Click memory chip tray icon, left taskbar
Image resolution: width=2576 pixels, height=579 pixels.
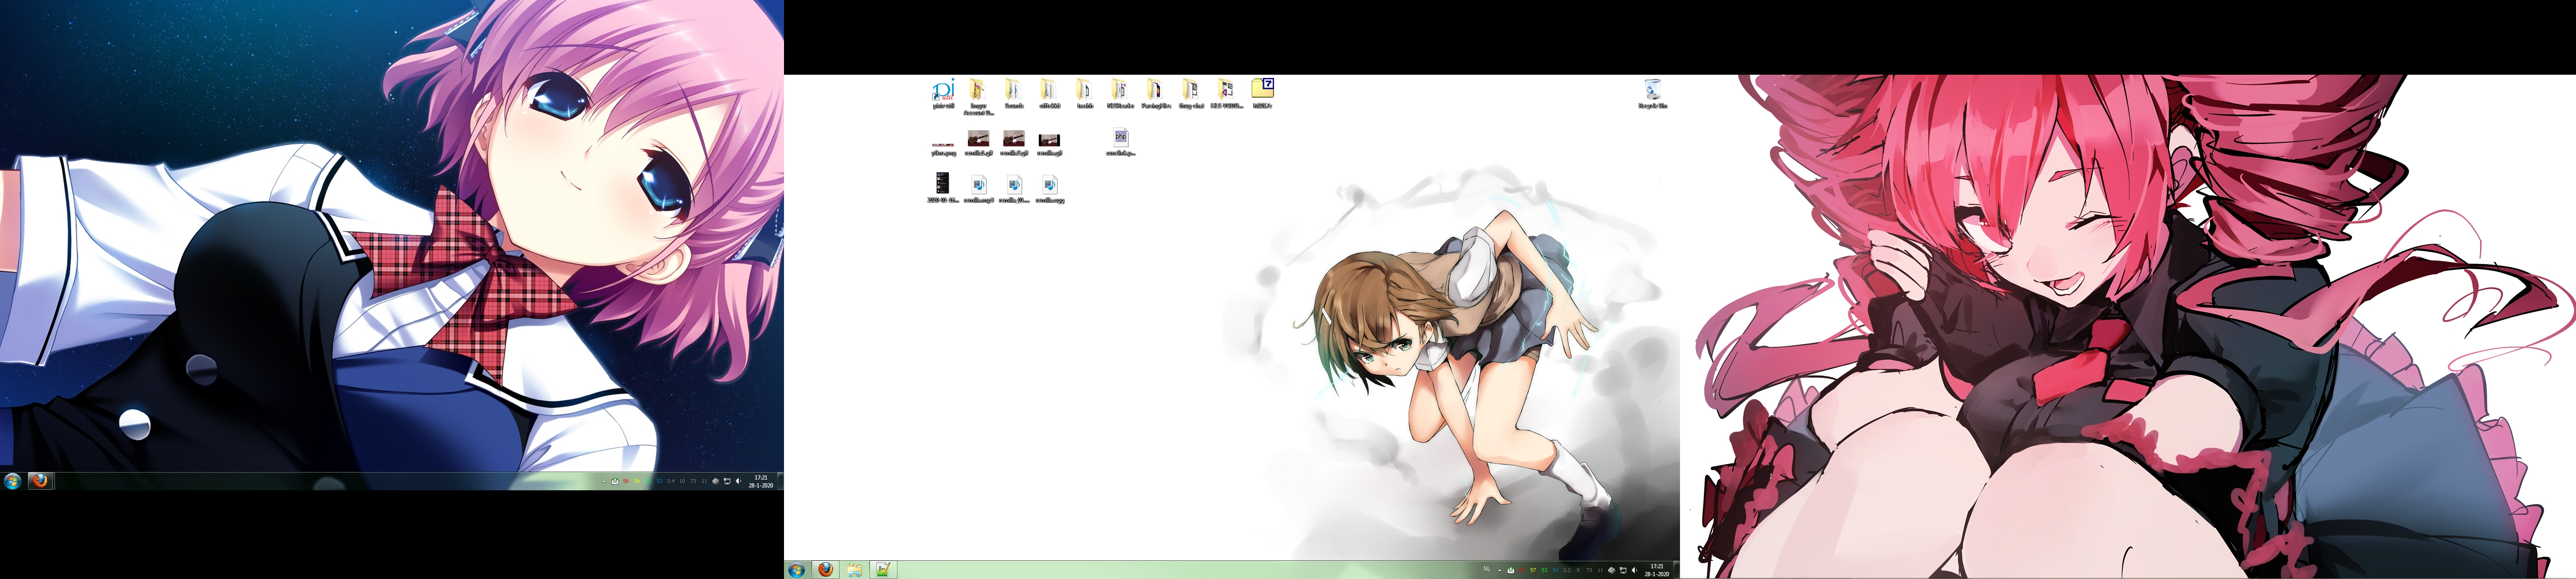(716, 481)
